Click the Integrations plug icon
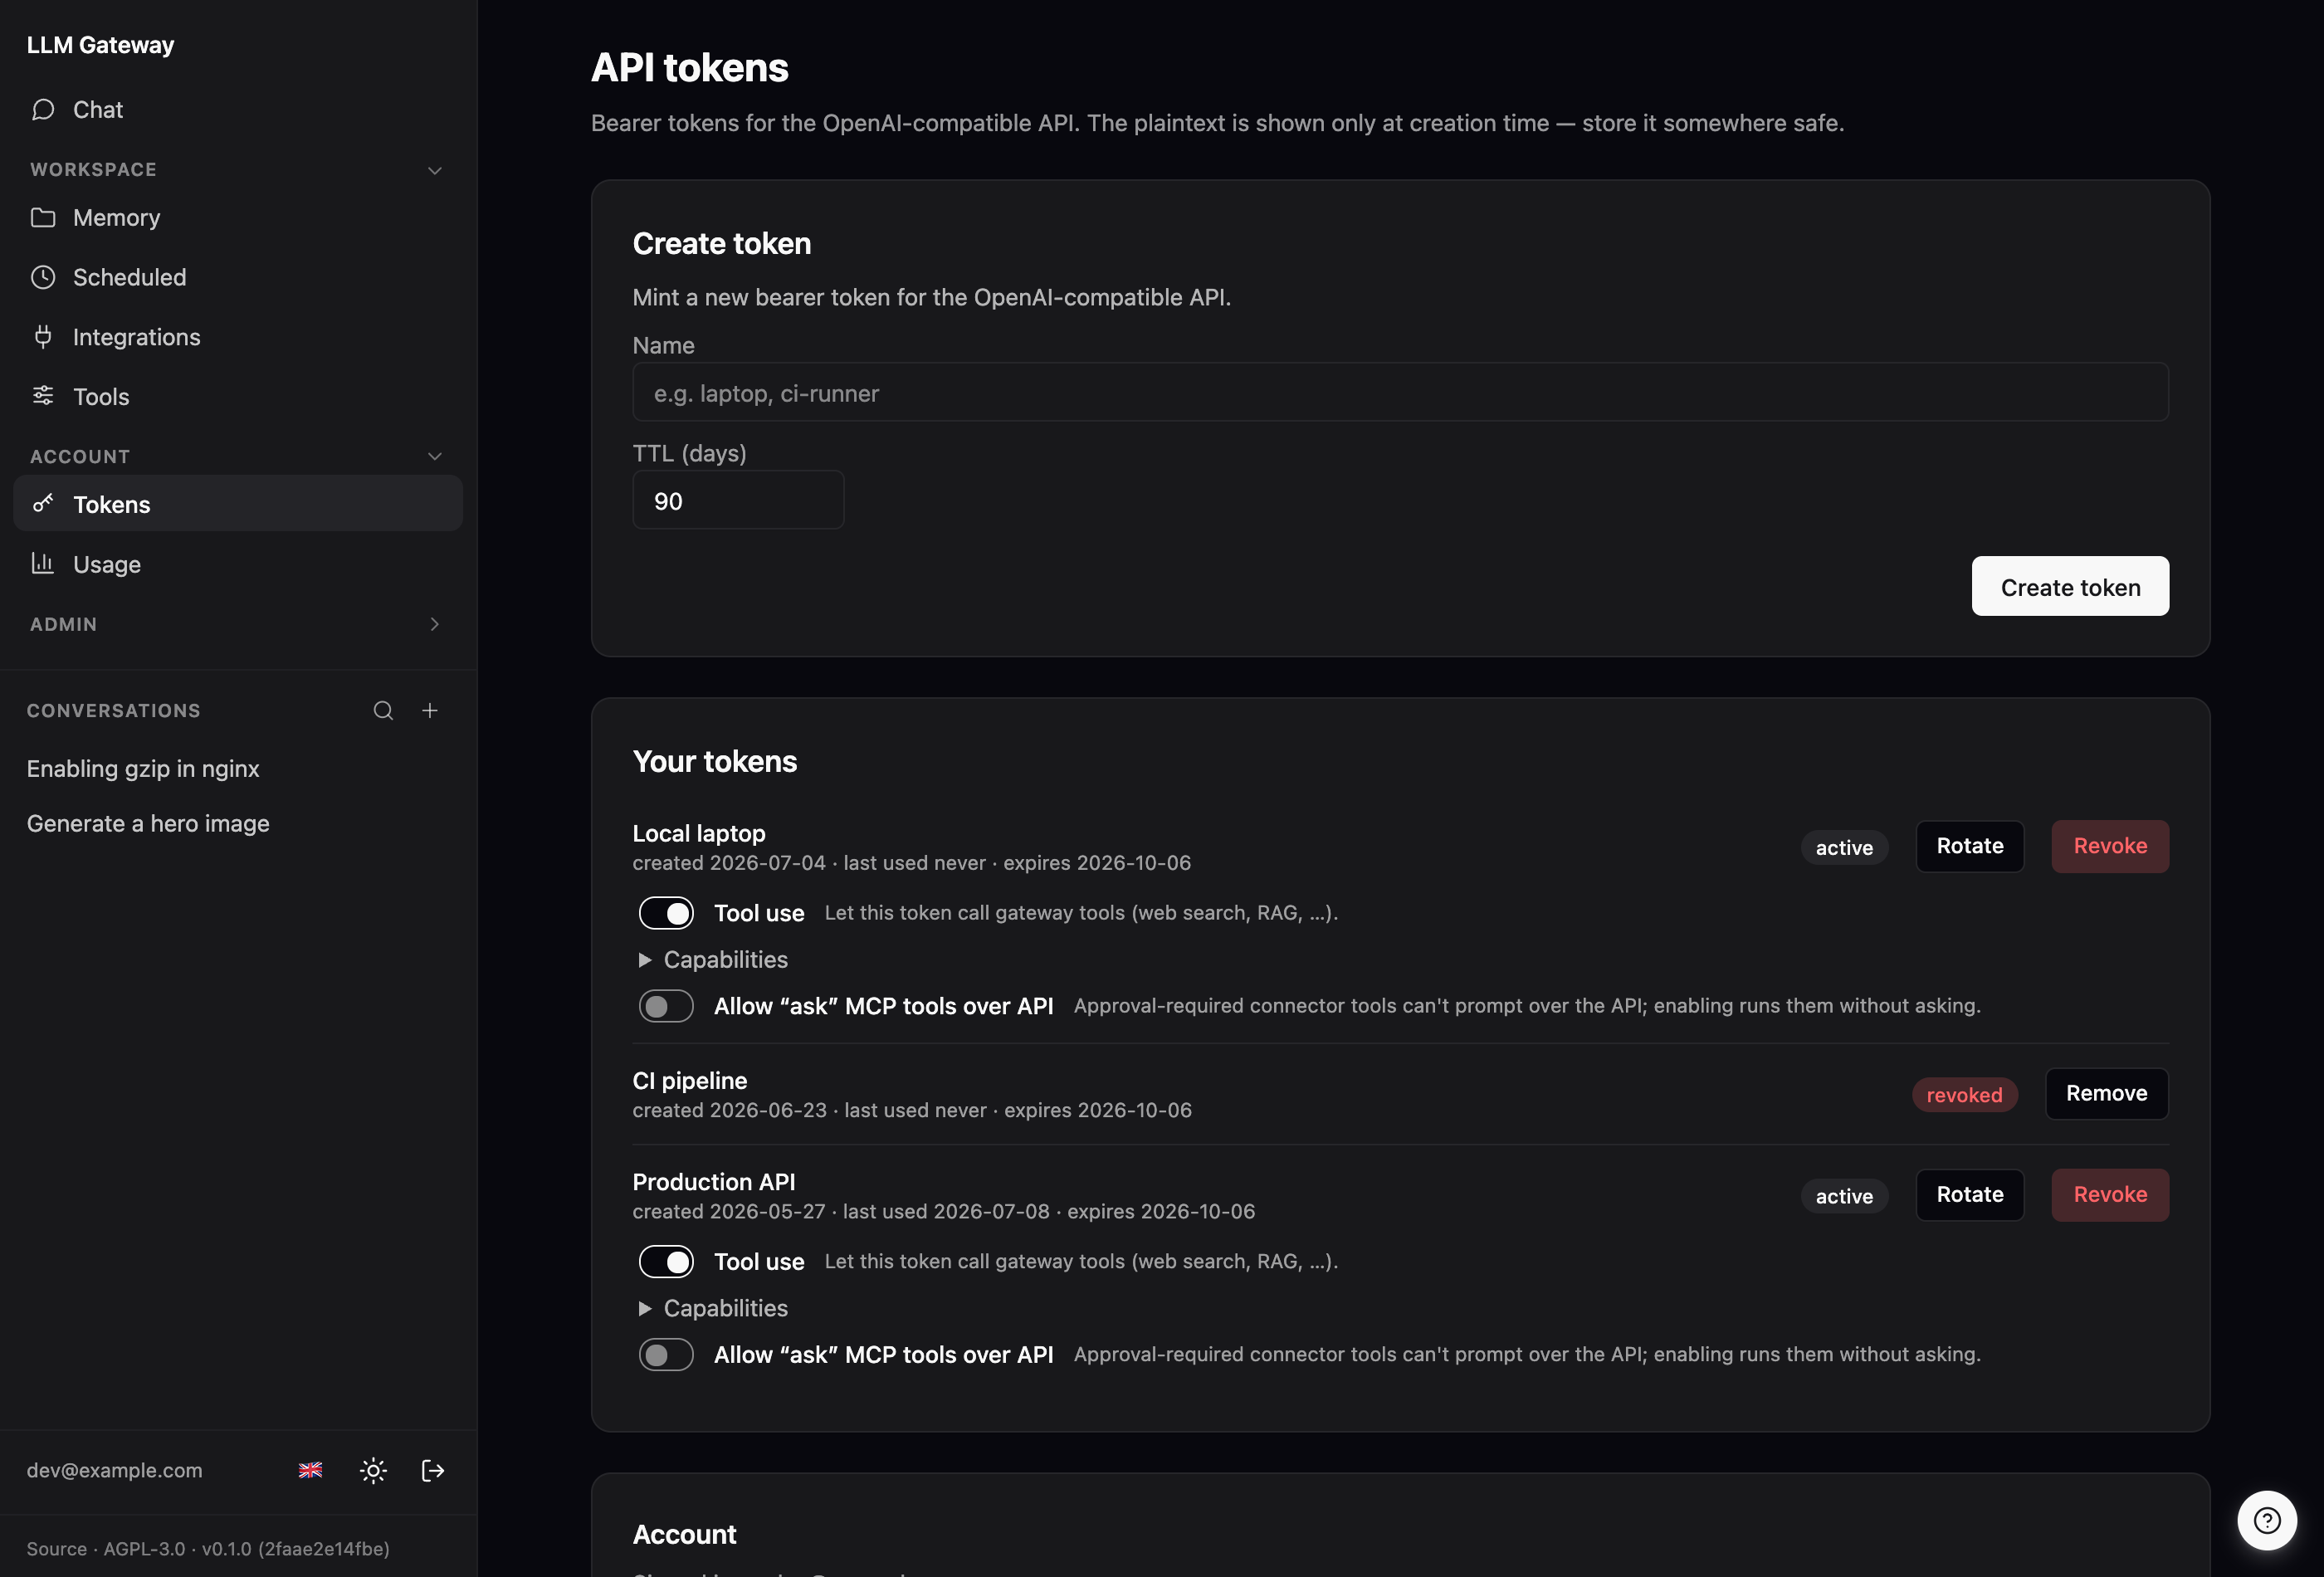This screenshot has width=2324, height=1577. [43, 336]
